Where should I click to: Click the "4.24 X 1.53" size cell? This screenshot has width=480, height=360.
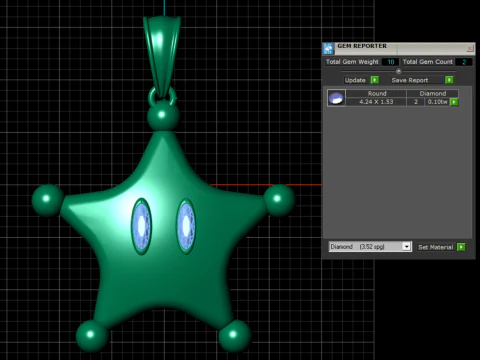[376, 102]
